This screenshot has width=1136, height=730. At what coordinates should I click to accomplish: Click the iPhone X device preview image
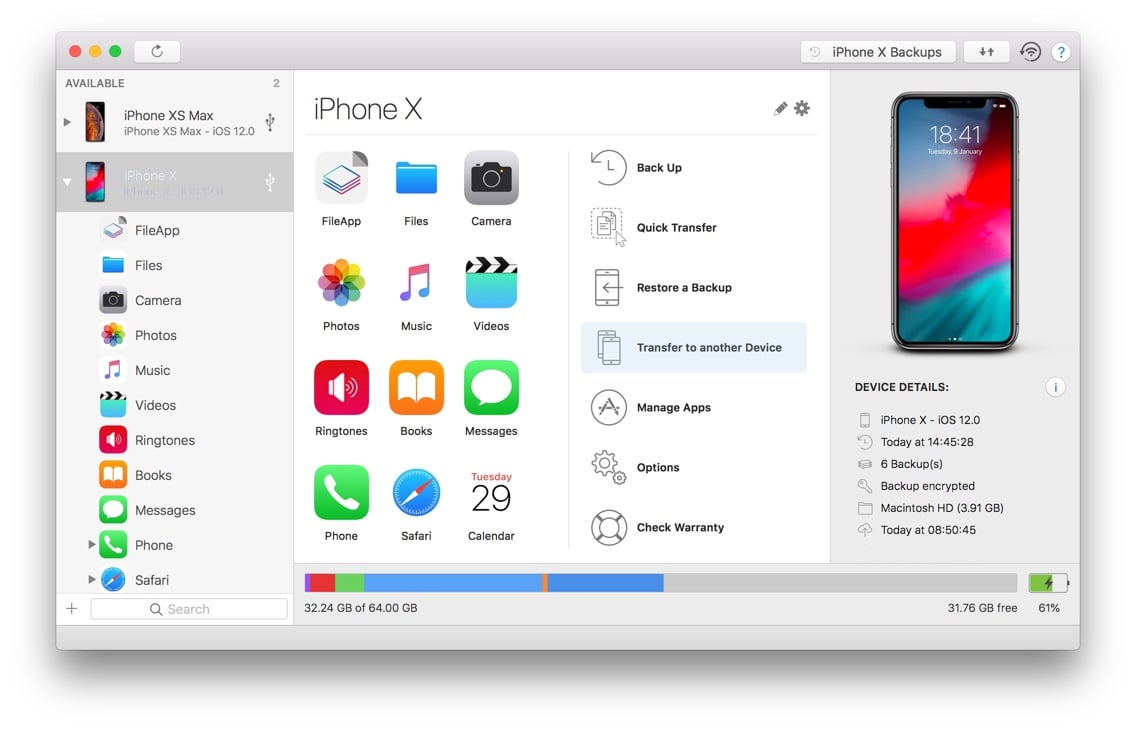(x=954, y=222)
